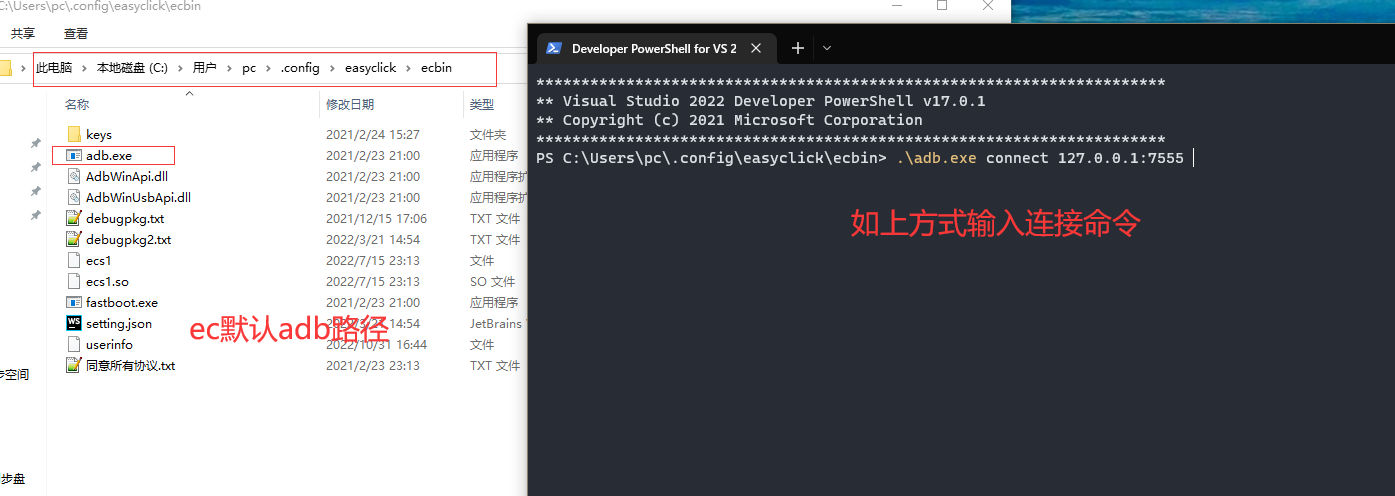This screenshot has width=1395, height=496.
Task: Expand breadcrumb chevron after .config
Action: 332,68
